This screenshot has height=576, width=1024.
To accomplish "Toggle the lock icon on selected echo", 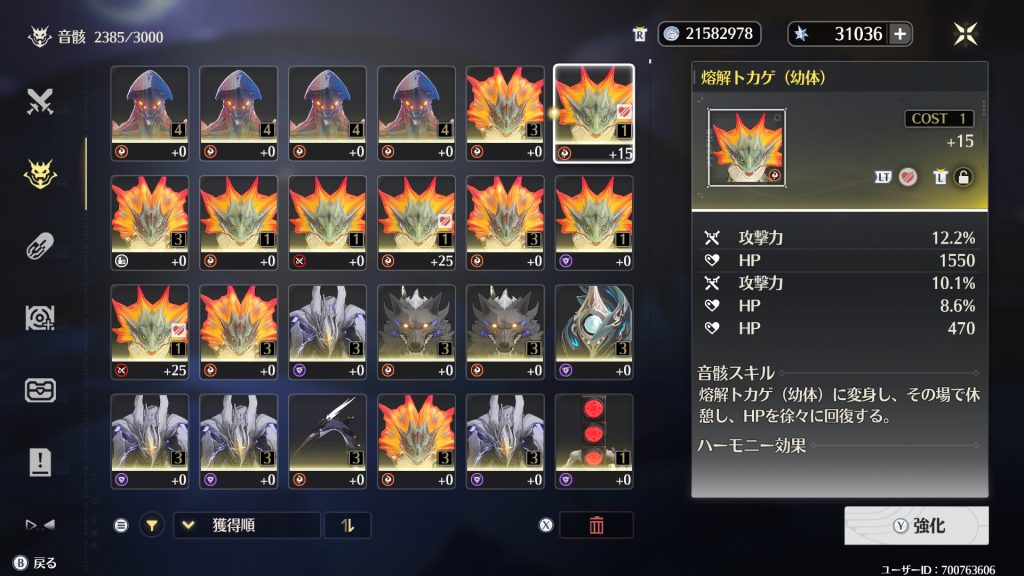I will 963,177.
